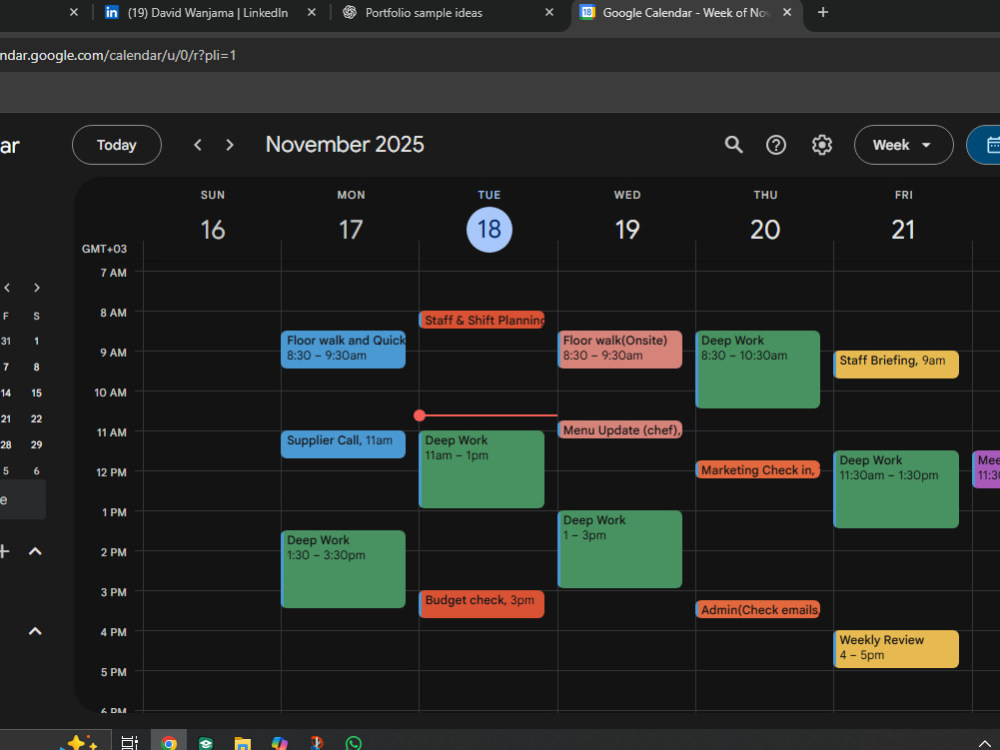This screenshot has width=1000, height=750.
Task: Go to previous month in mini calendar
Action: point(7,288)
